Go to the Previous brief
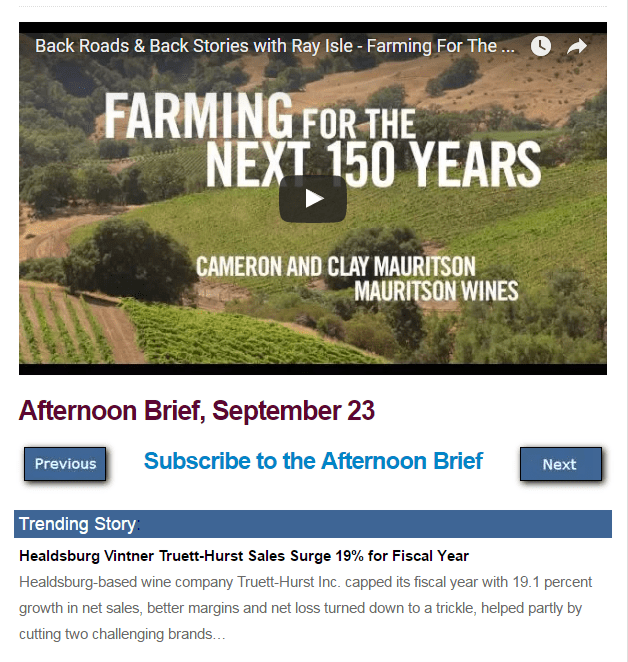The image size is (628, 662). pos(65,464)
